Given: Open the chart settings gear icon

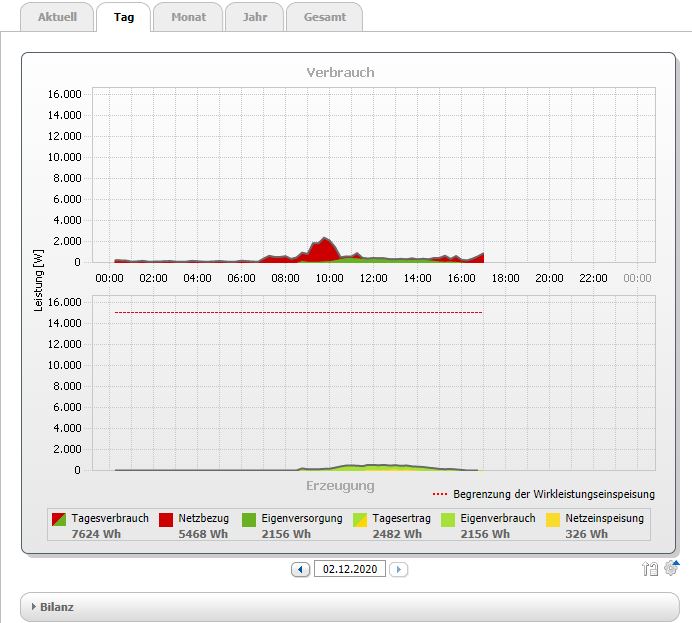Looking at the screenshot, I should [671, 568].
